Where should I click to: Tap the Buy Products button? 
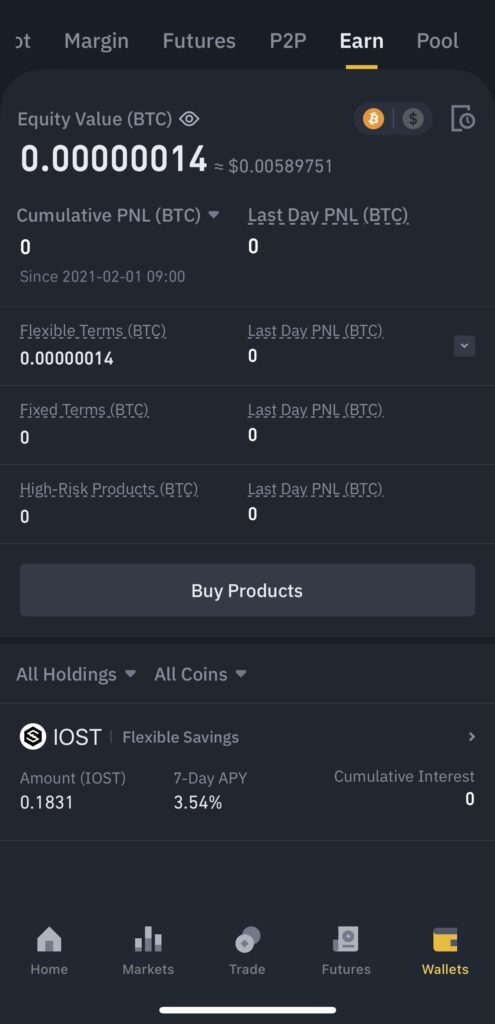(248, 590)
